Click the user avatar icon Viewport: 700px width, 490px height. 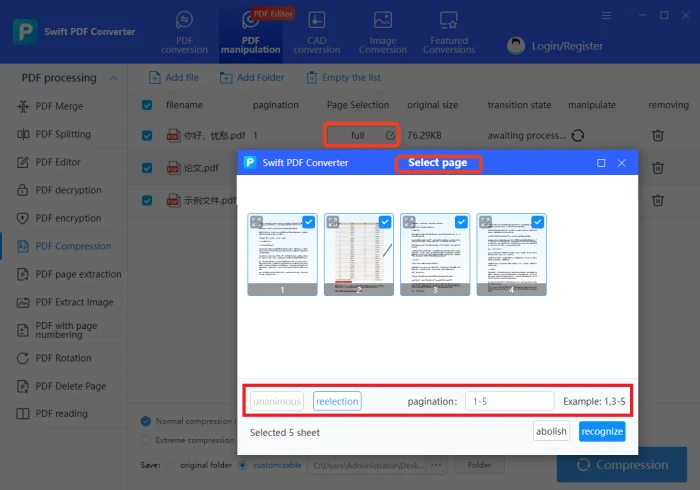[x=516, y=46]
